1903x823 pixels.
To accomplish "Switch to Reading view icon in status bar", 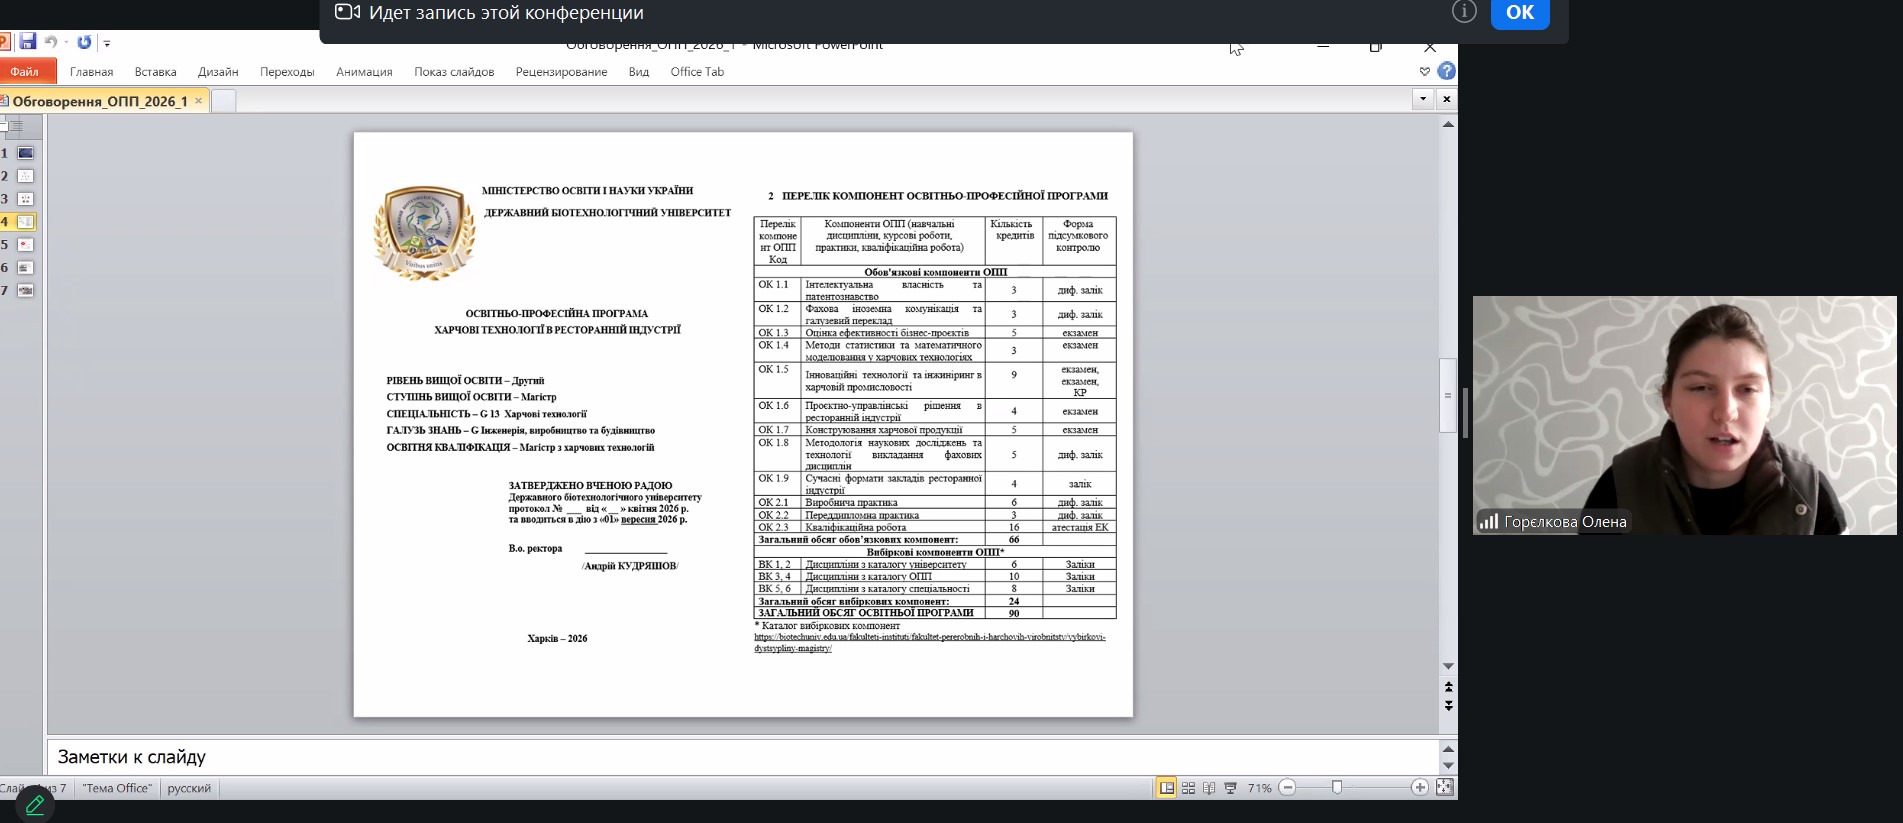I will 1209,788.
